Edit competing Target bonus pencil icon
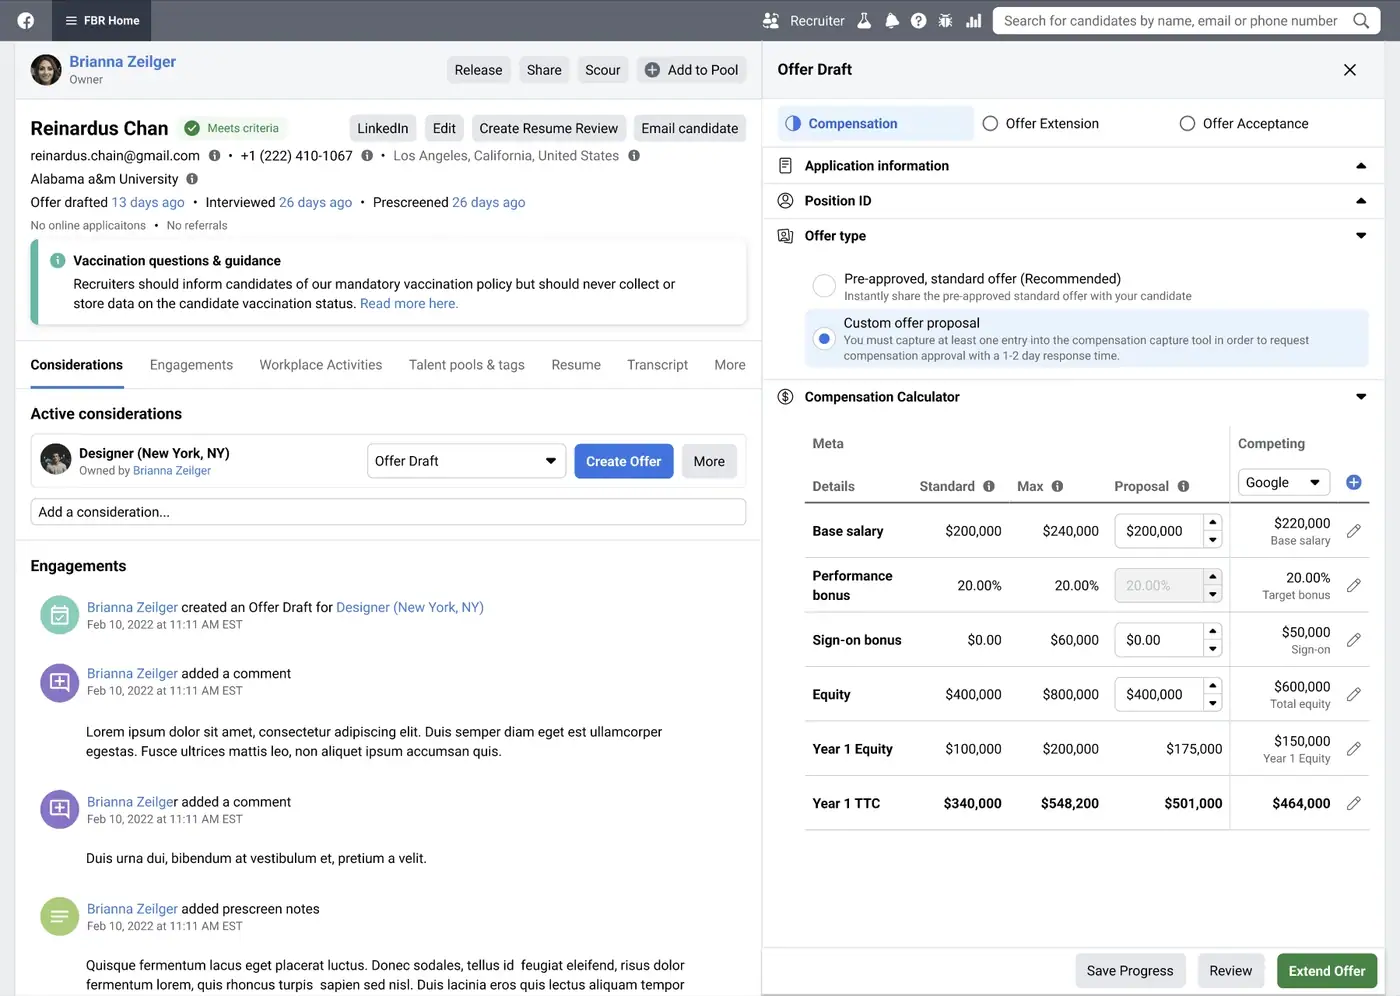Image resolution: width=1400 pixels, height=996 pixels. 1354,585
